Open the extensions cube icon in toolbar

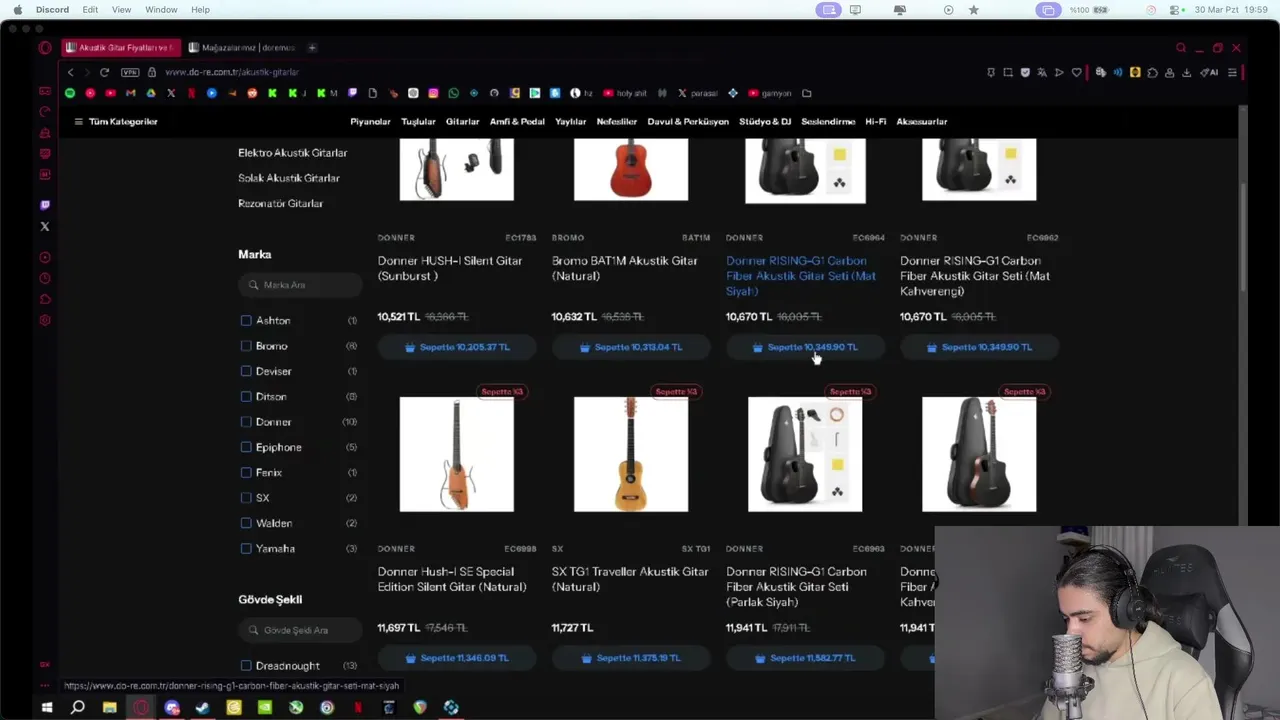coord(1152,72)
